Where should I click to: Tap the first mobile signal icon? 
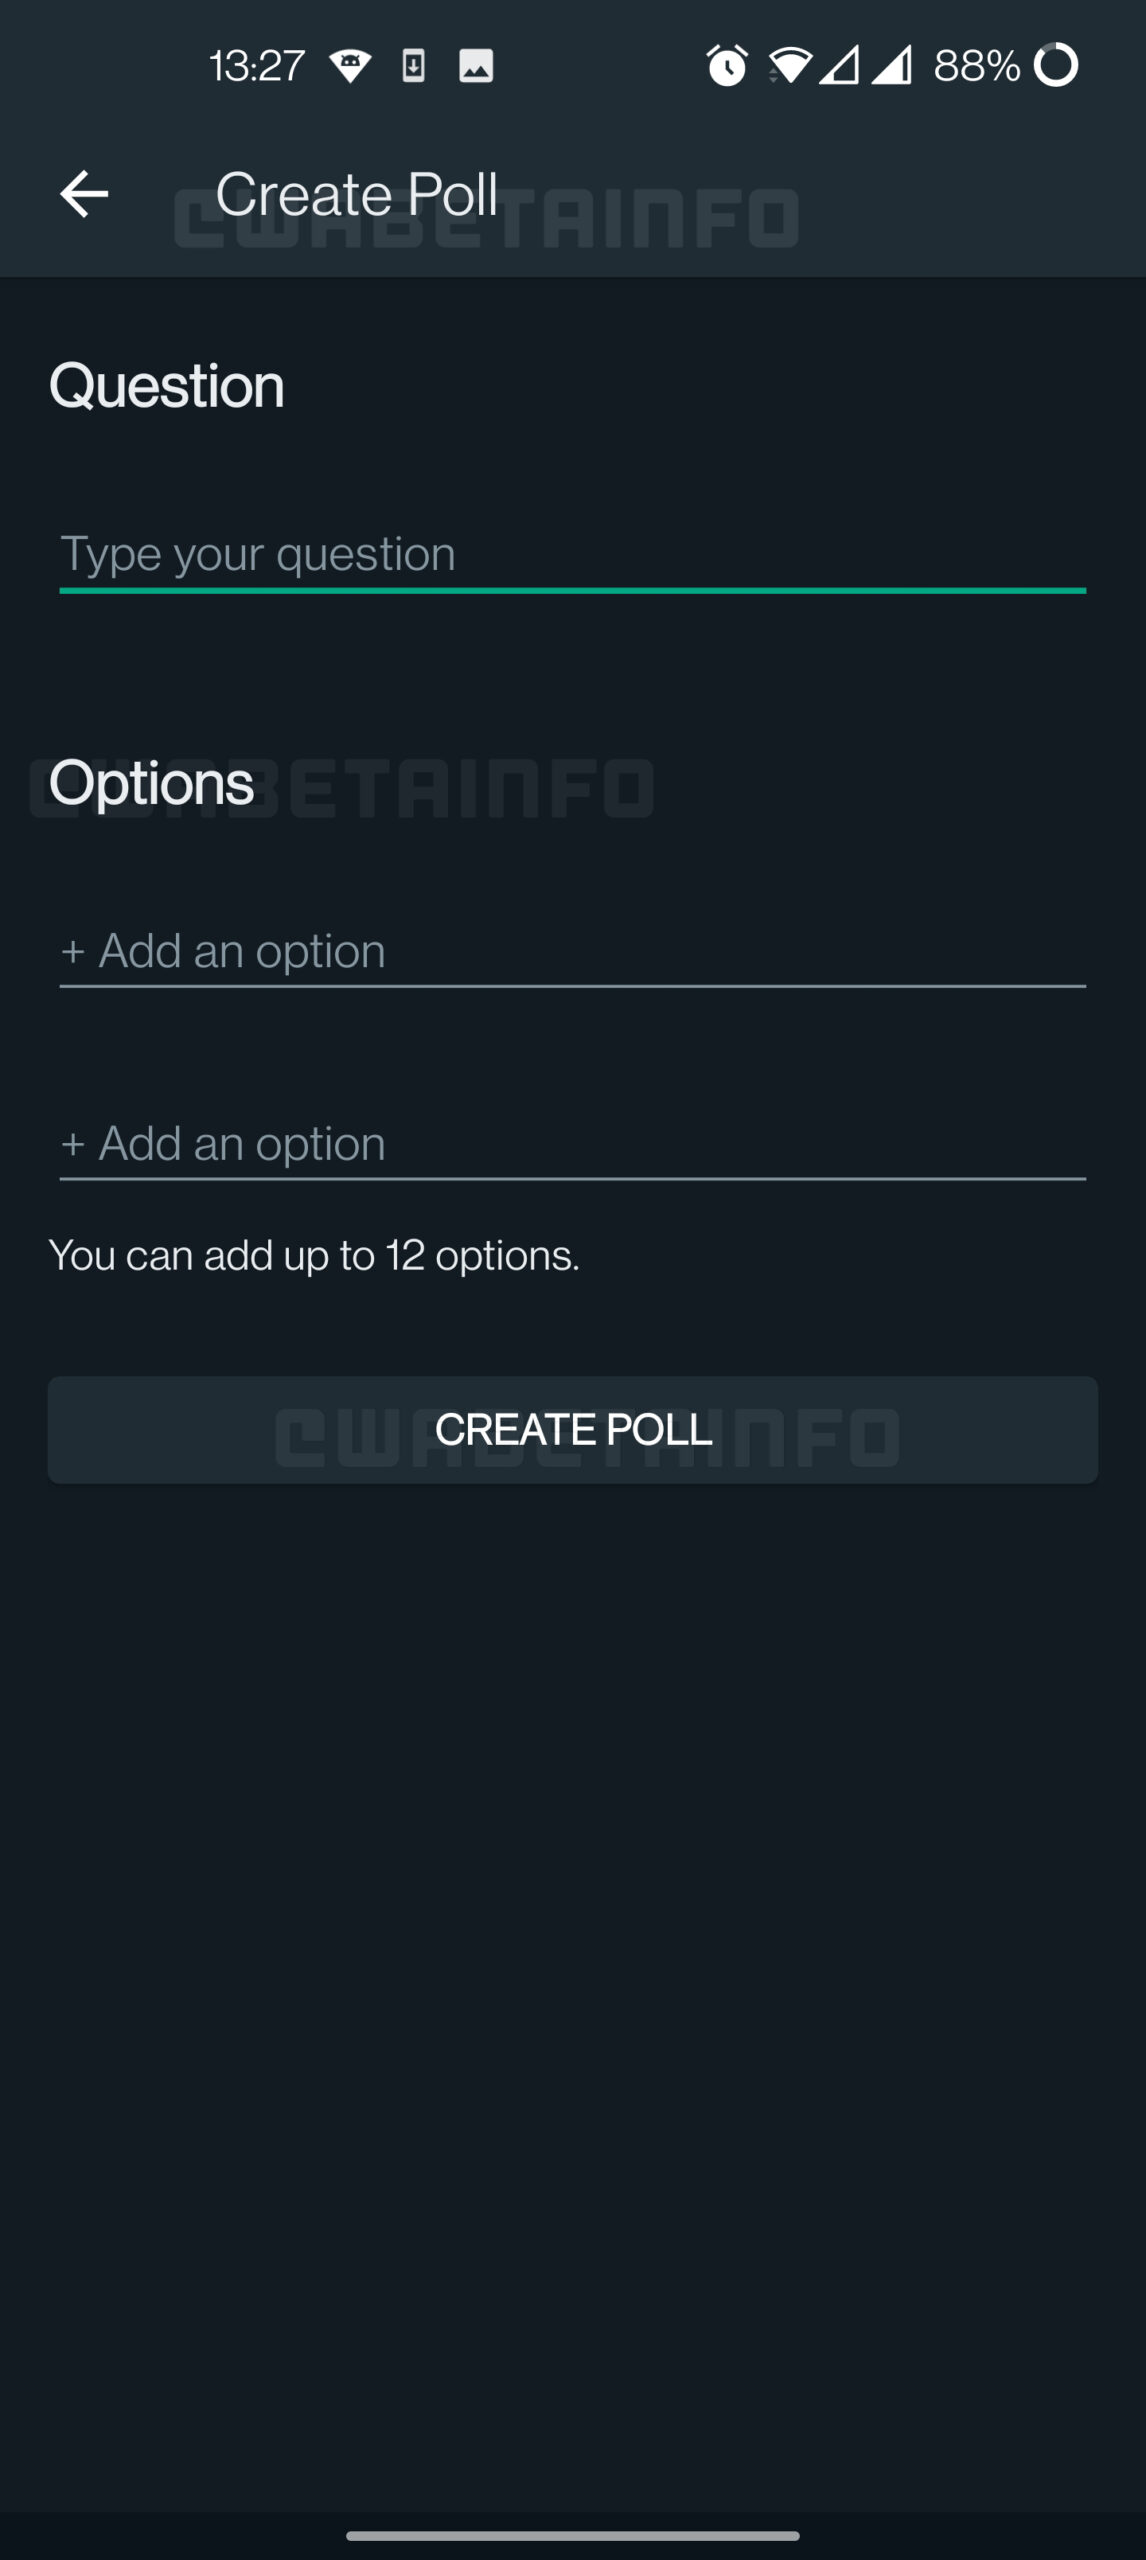coord(840,66)
